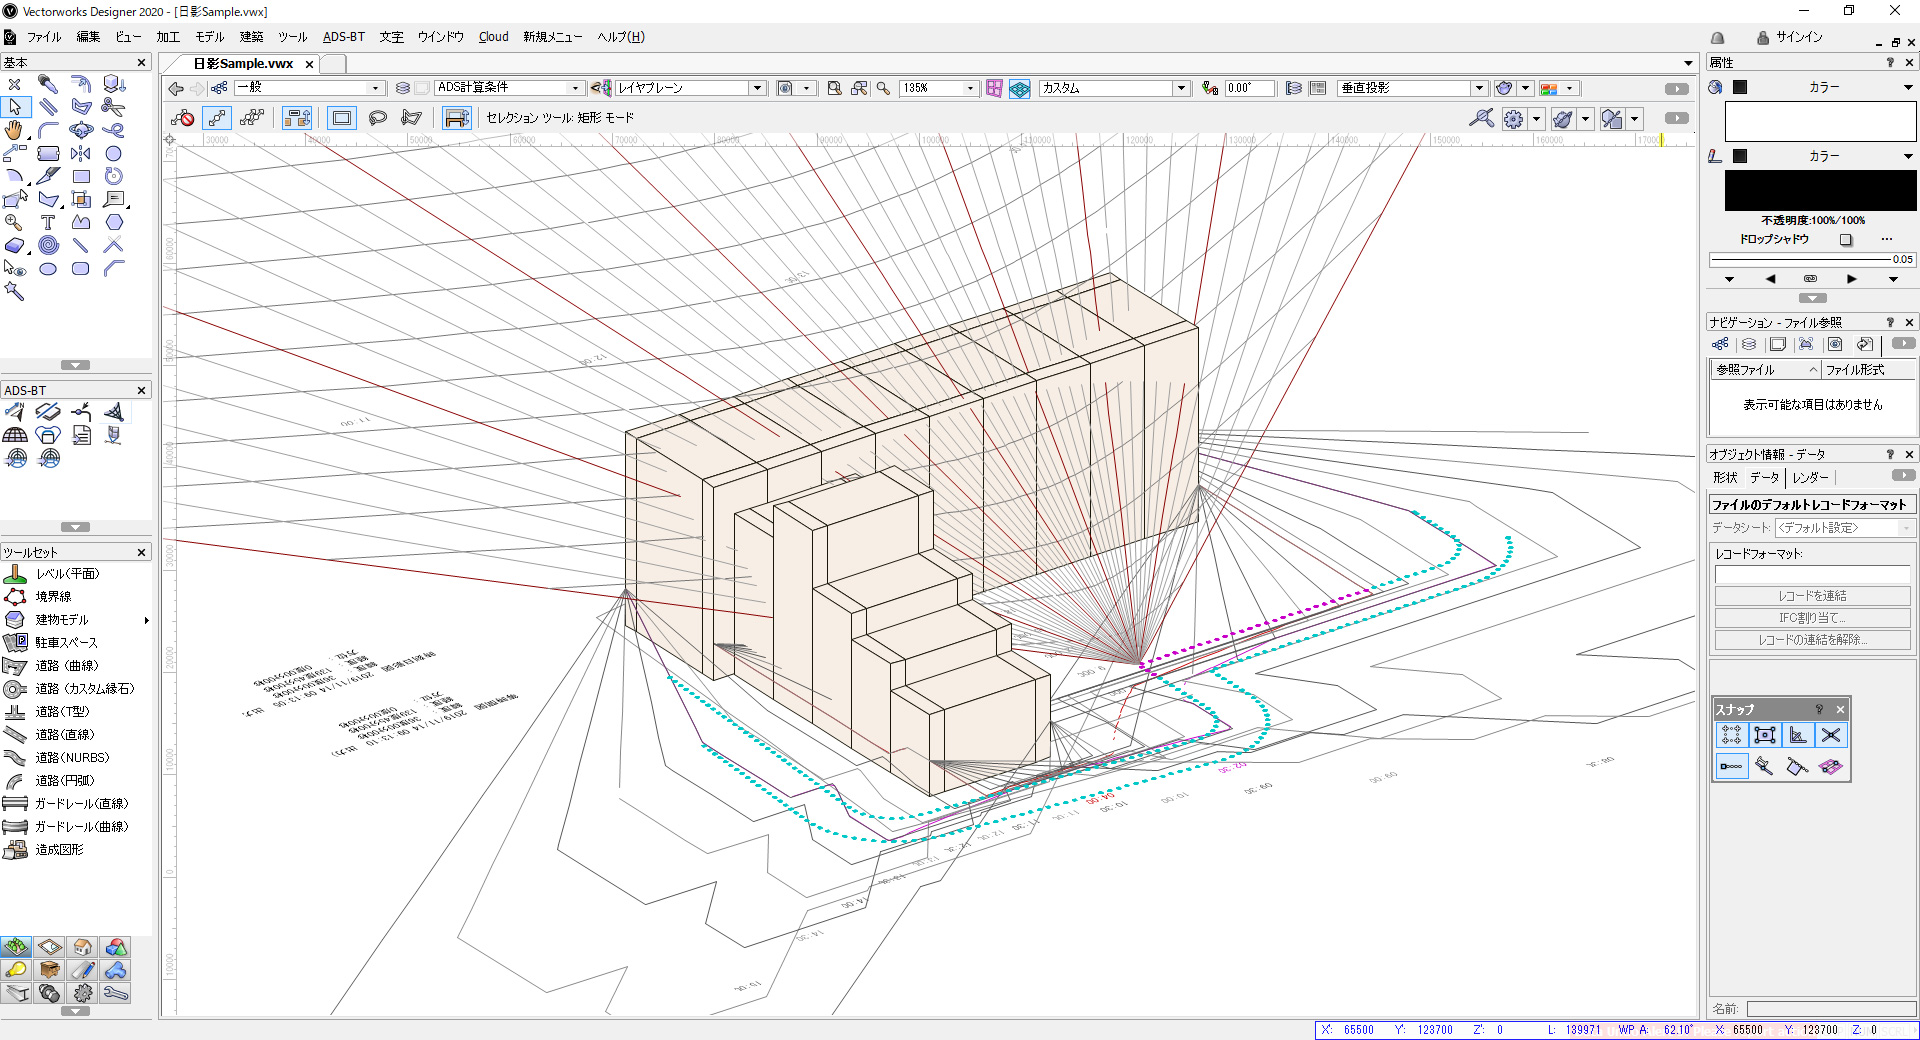Image resolution: width=1920 pixels, height=1040 pixels.
Task: Toggle Snap to Grid in snap palette
Action: pos(1732,735)
